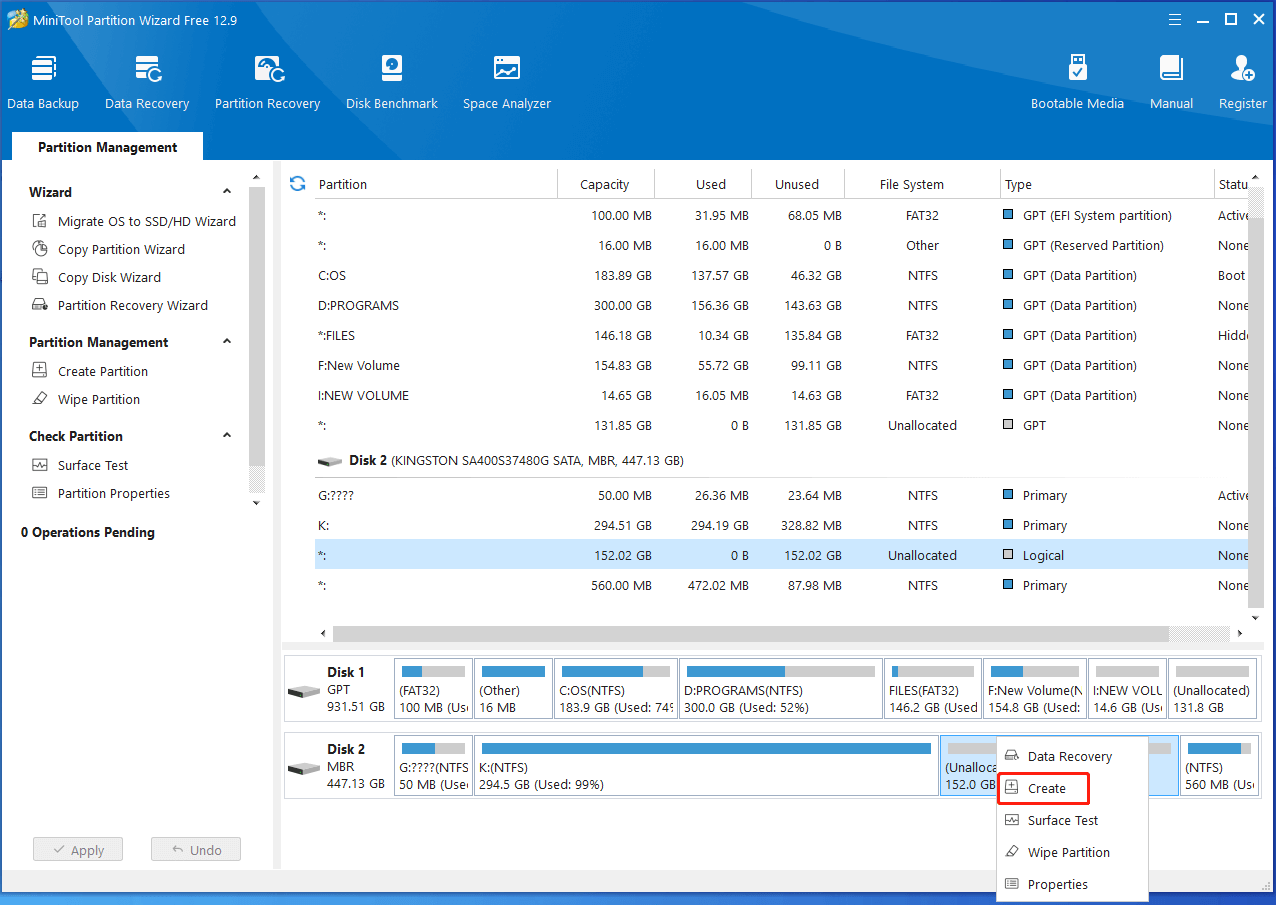Image resolution: width=1276 pixels, height=905 pixels.
Task: Open the Data Backup tool
Action: click(43, 82)
